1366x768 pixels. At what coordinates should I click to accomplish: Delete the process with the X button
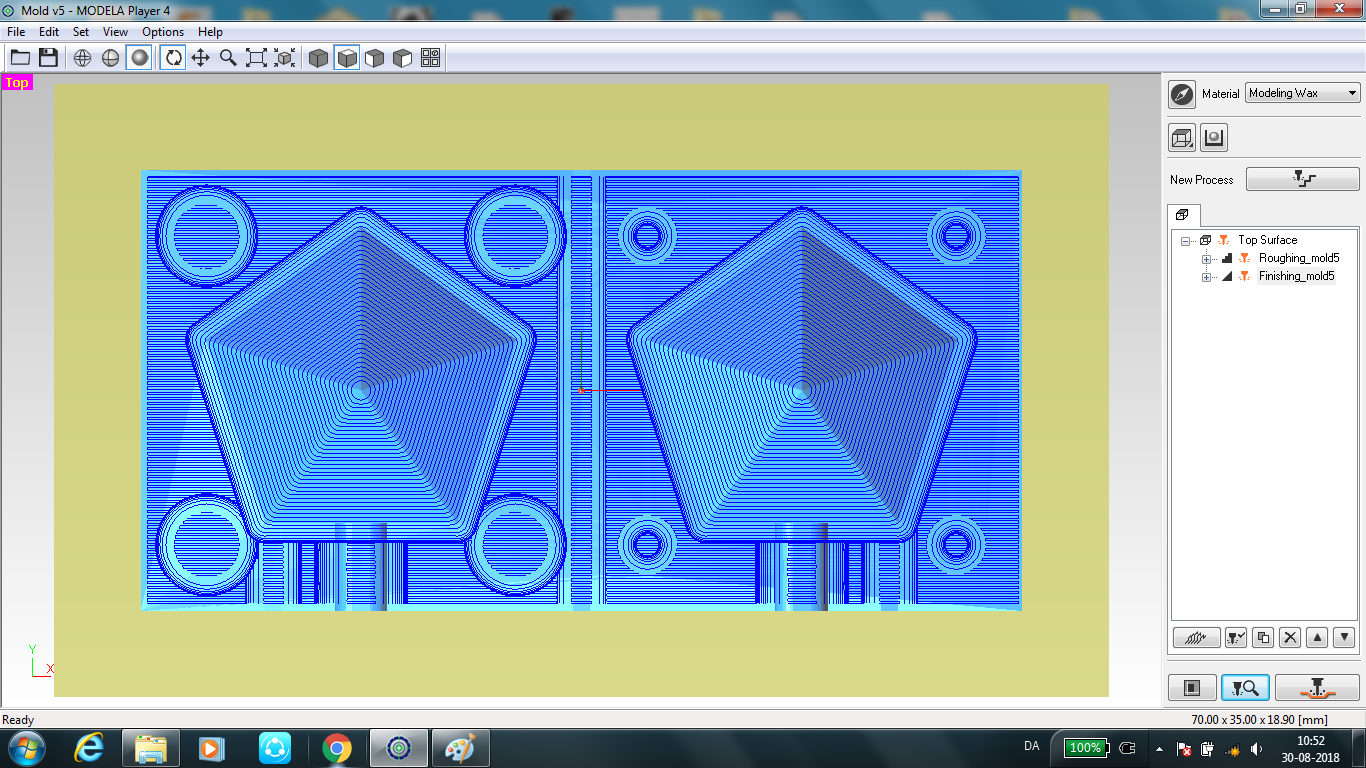1290,637
